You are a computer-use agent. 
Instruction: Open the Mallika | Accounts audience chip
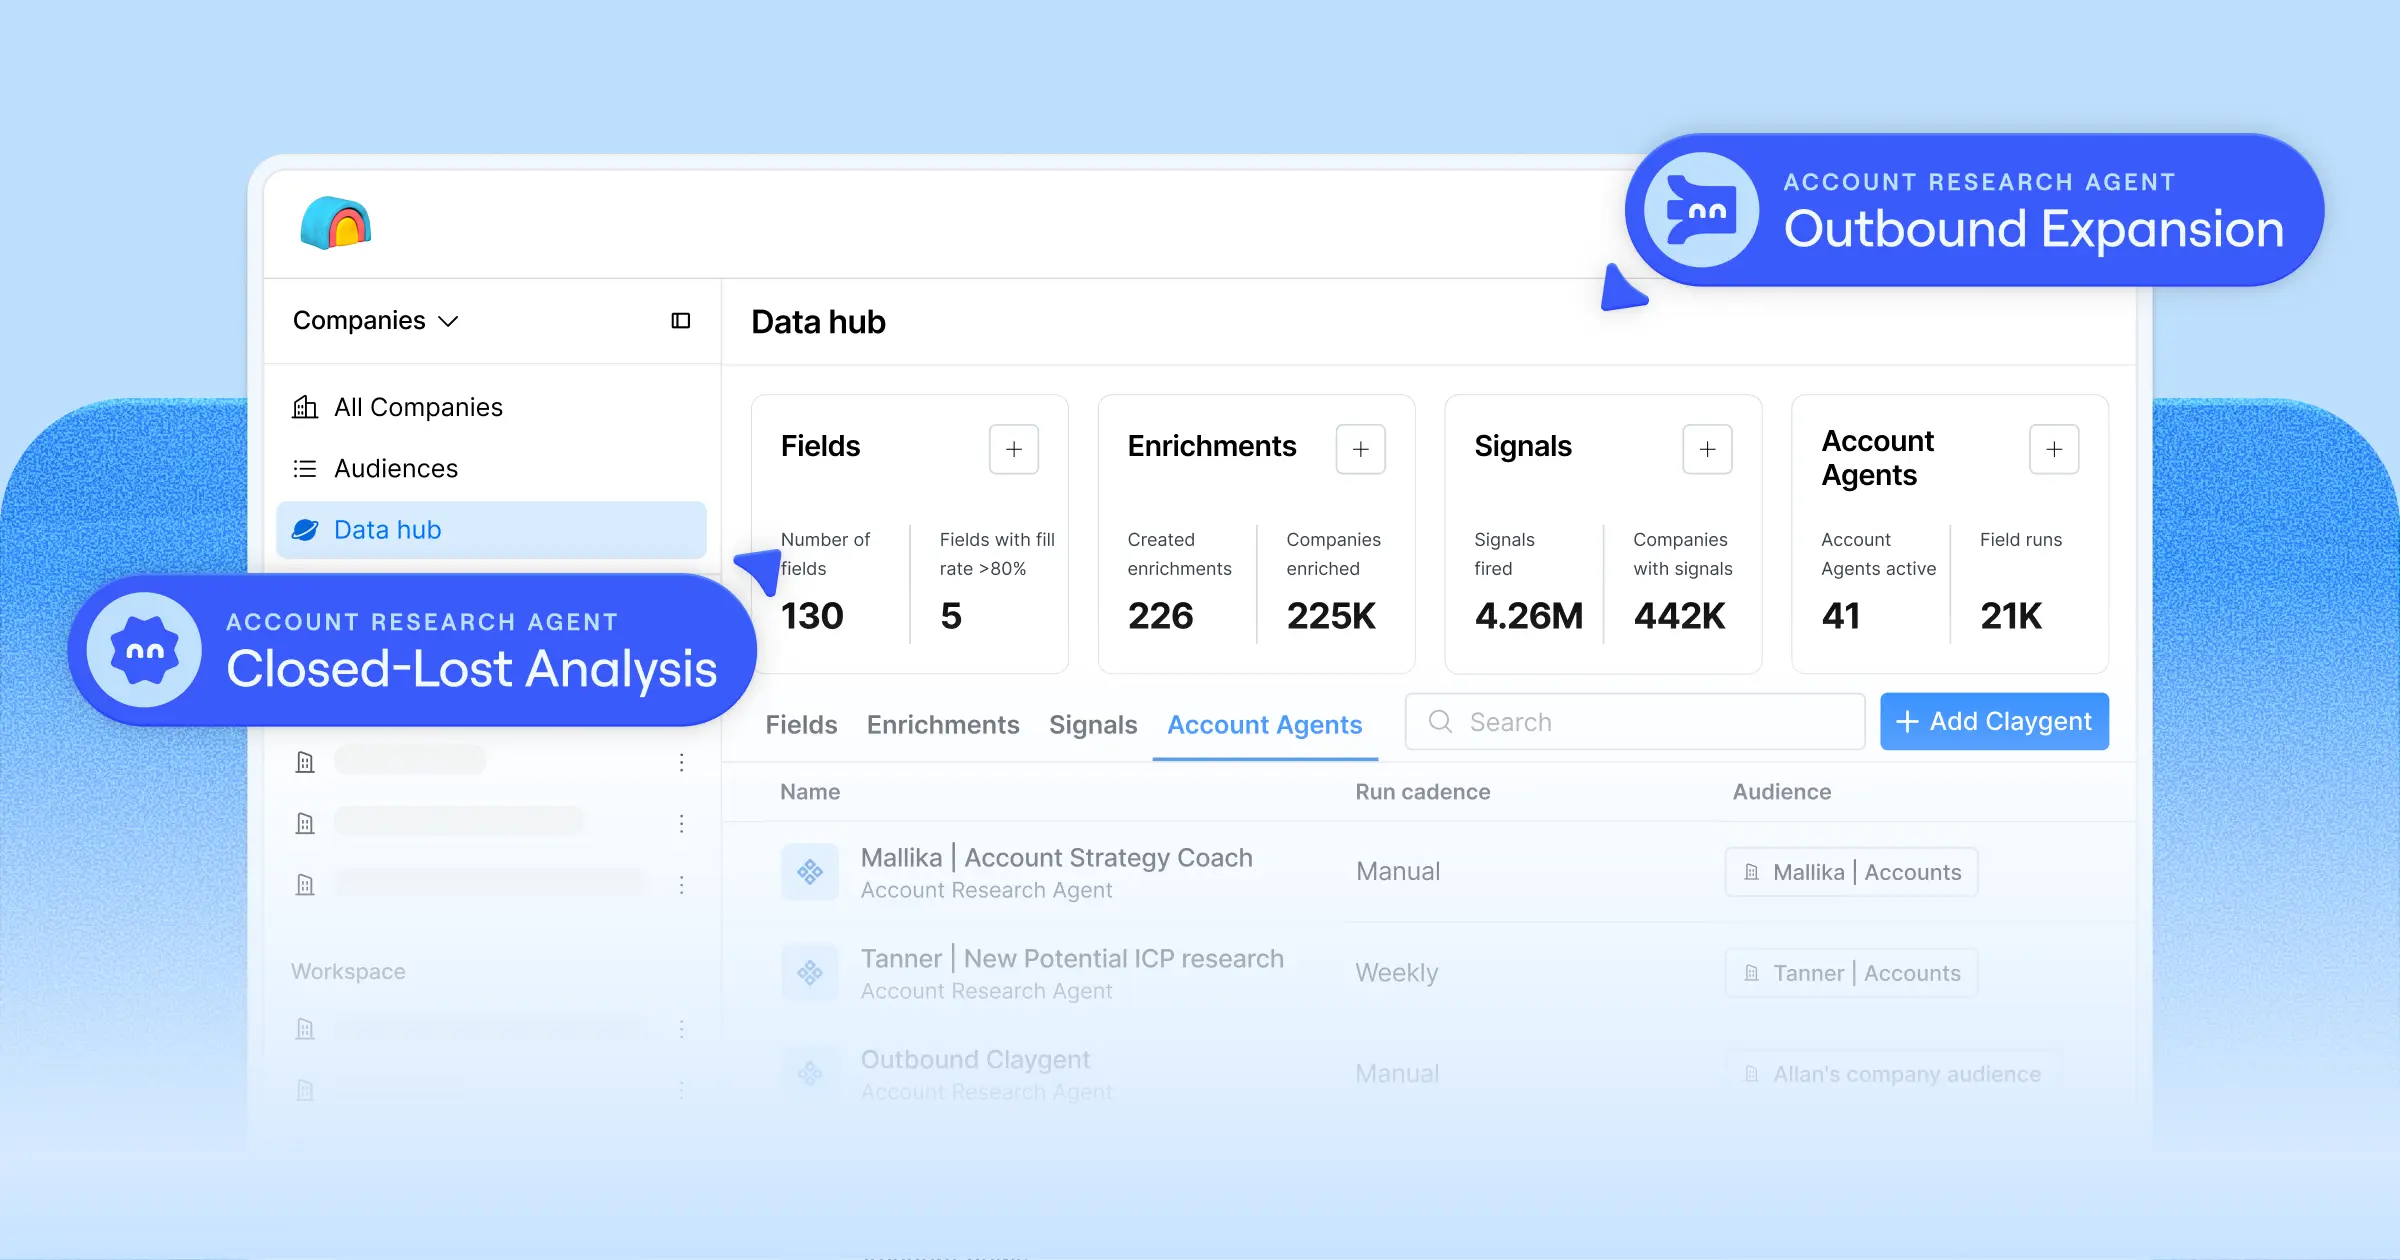1852,872
